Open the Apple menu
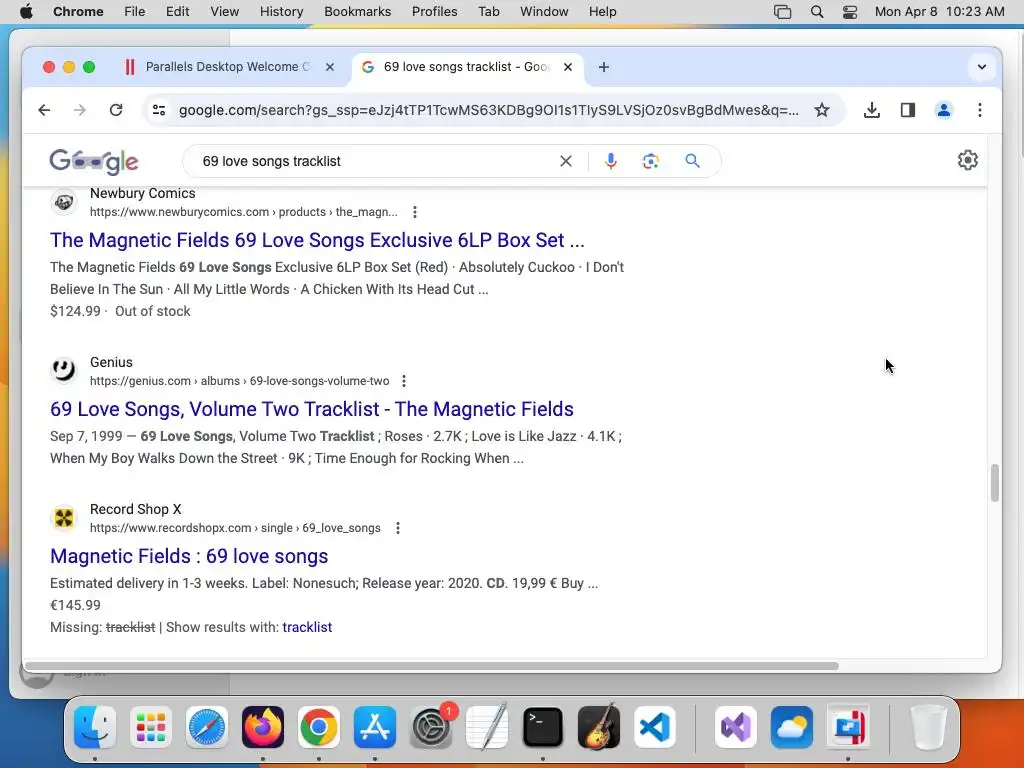The height and width of the screenshot is (768, 1024). pos(26,12)
